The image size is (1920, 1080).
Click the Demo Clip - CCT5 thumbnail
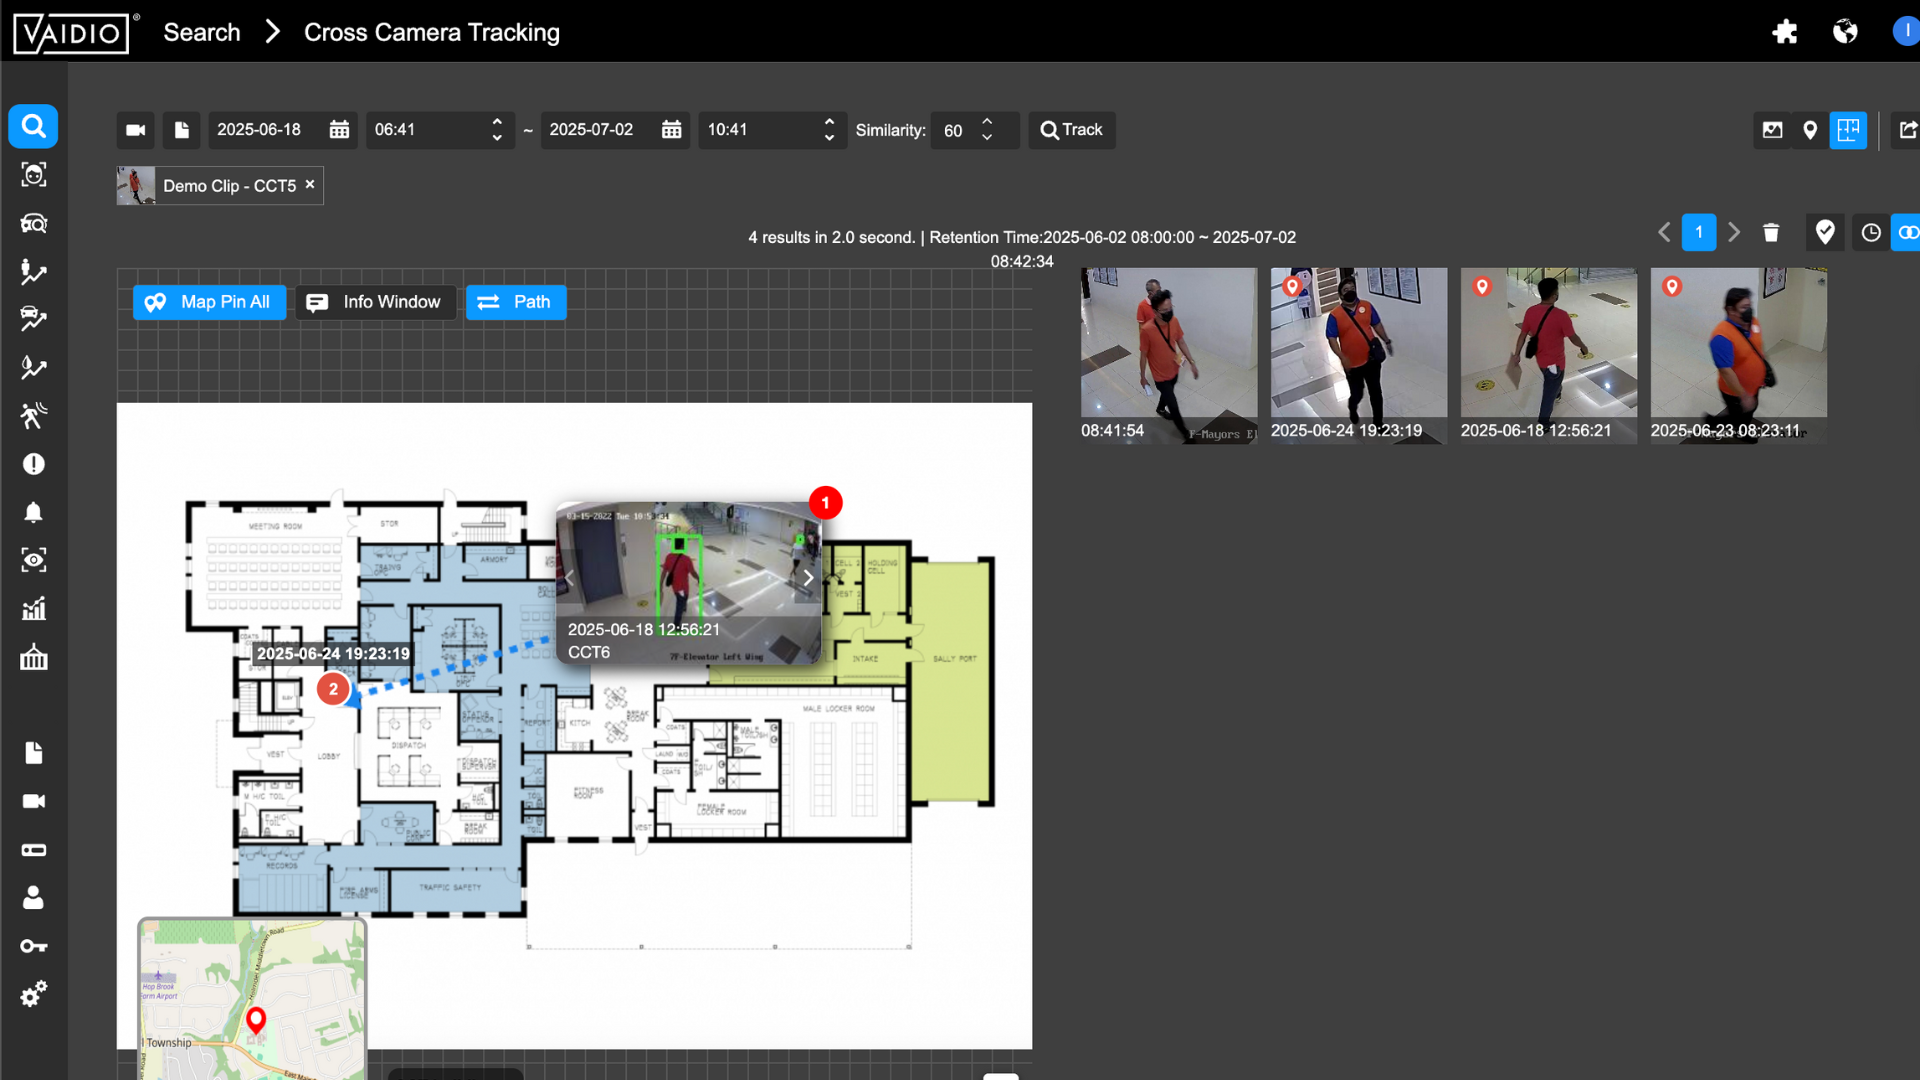click(136, 186)
